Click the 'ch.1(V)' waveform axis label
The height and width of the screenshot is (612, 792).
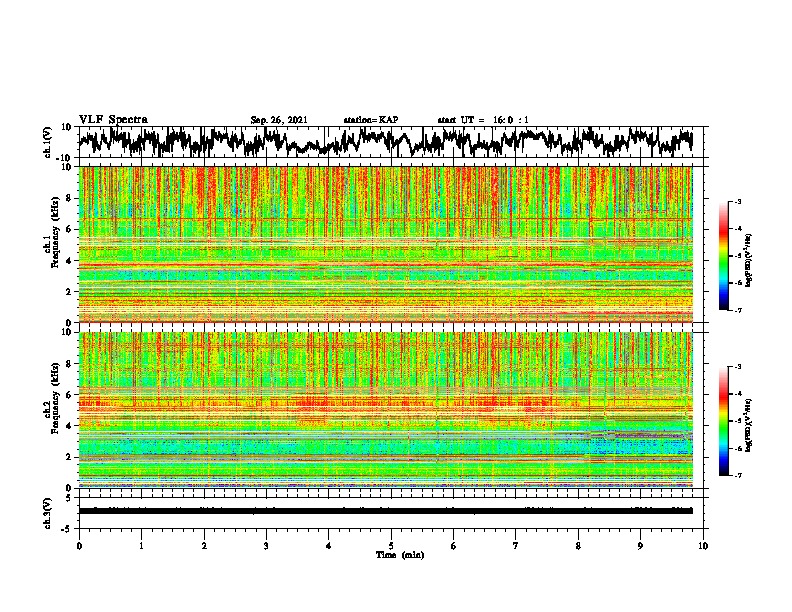click(48, 142)
